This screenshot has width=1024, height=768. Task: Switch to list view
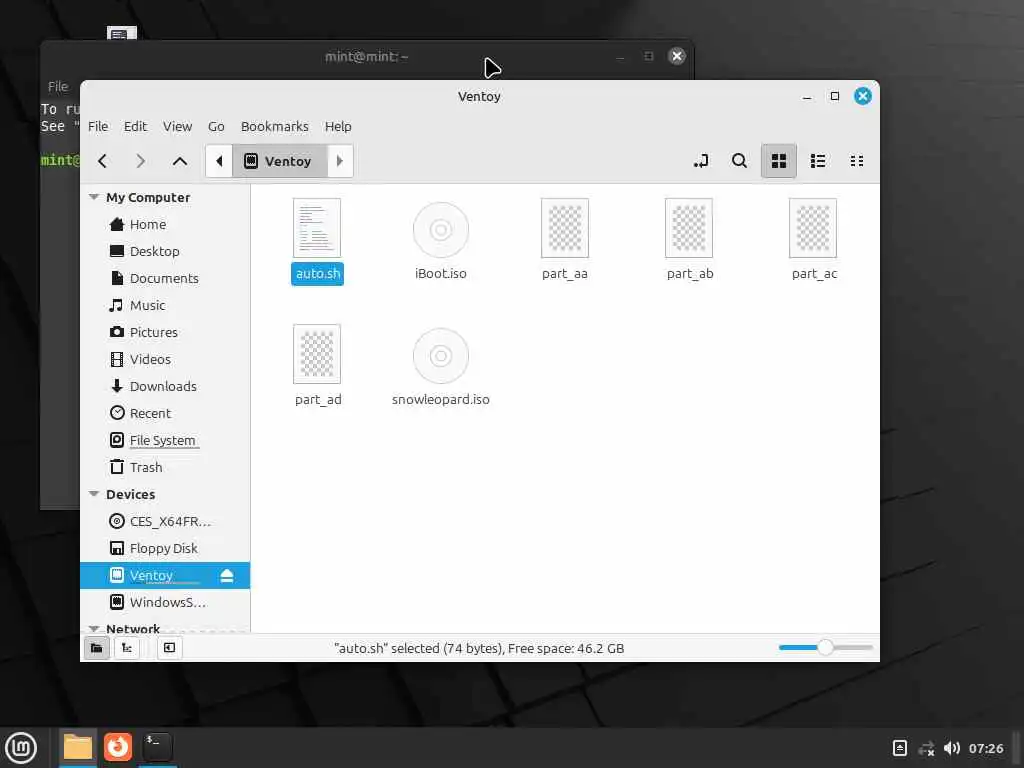818,161
